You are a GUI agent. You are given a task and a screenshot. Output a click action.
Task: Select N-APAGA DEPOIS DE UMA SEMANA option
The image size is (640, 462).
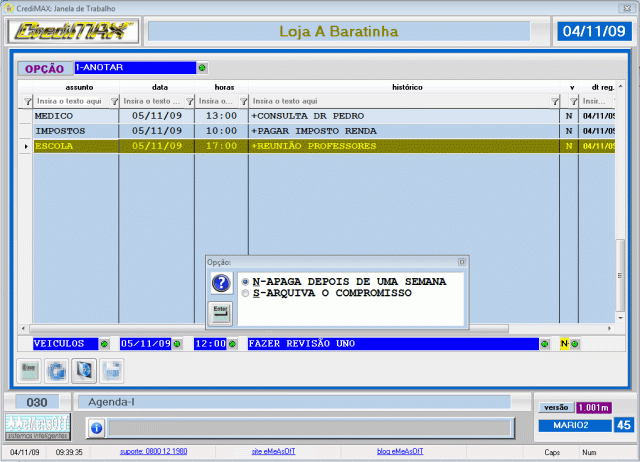245,282
